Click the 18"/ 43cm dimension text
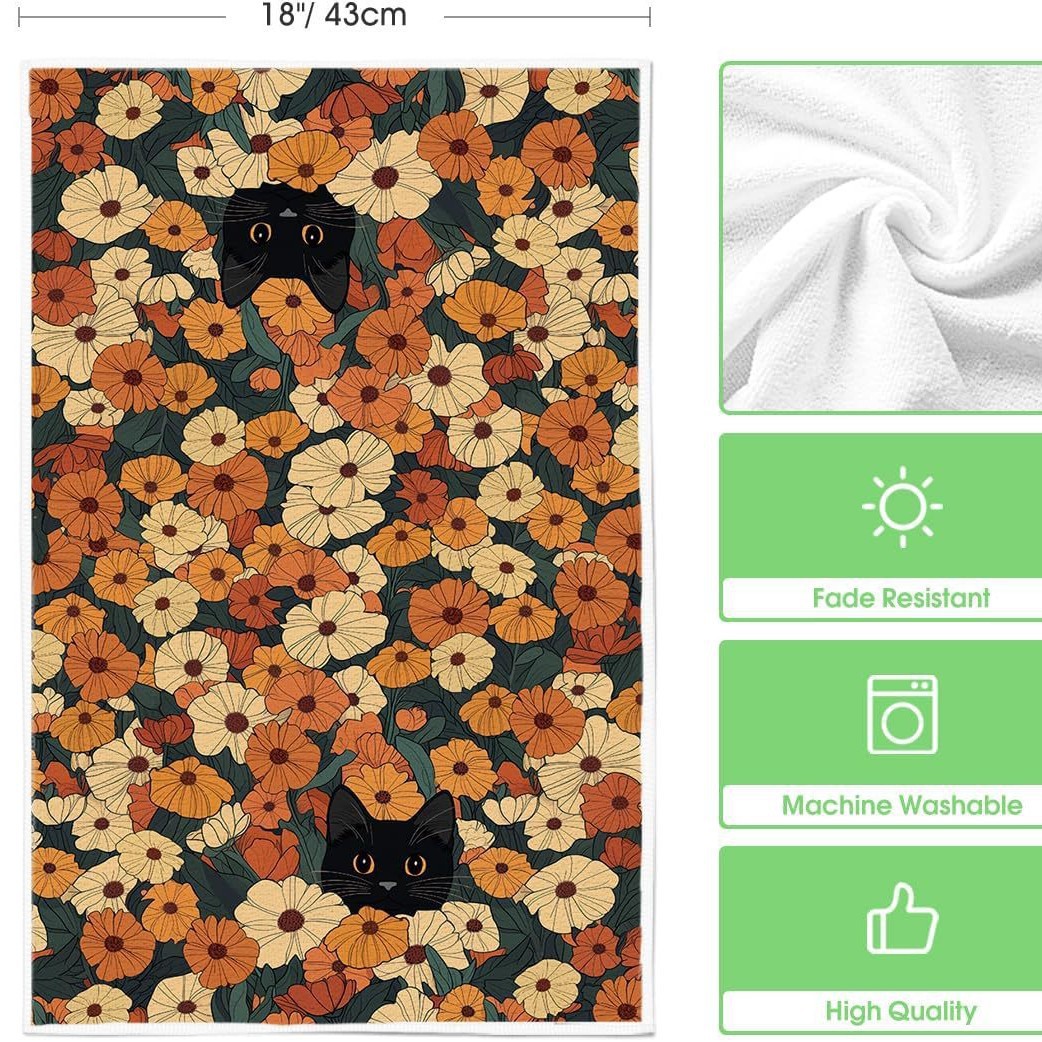This screenshot has height=1042, width=1042. click(x=334, y=15)
